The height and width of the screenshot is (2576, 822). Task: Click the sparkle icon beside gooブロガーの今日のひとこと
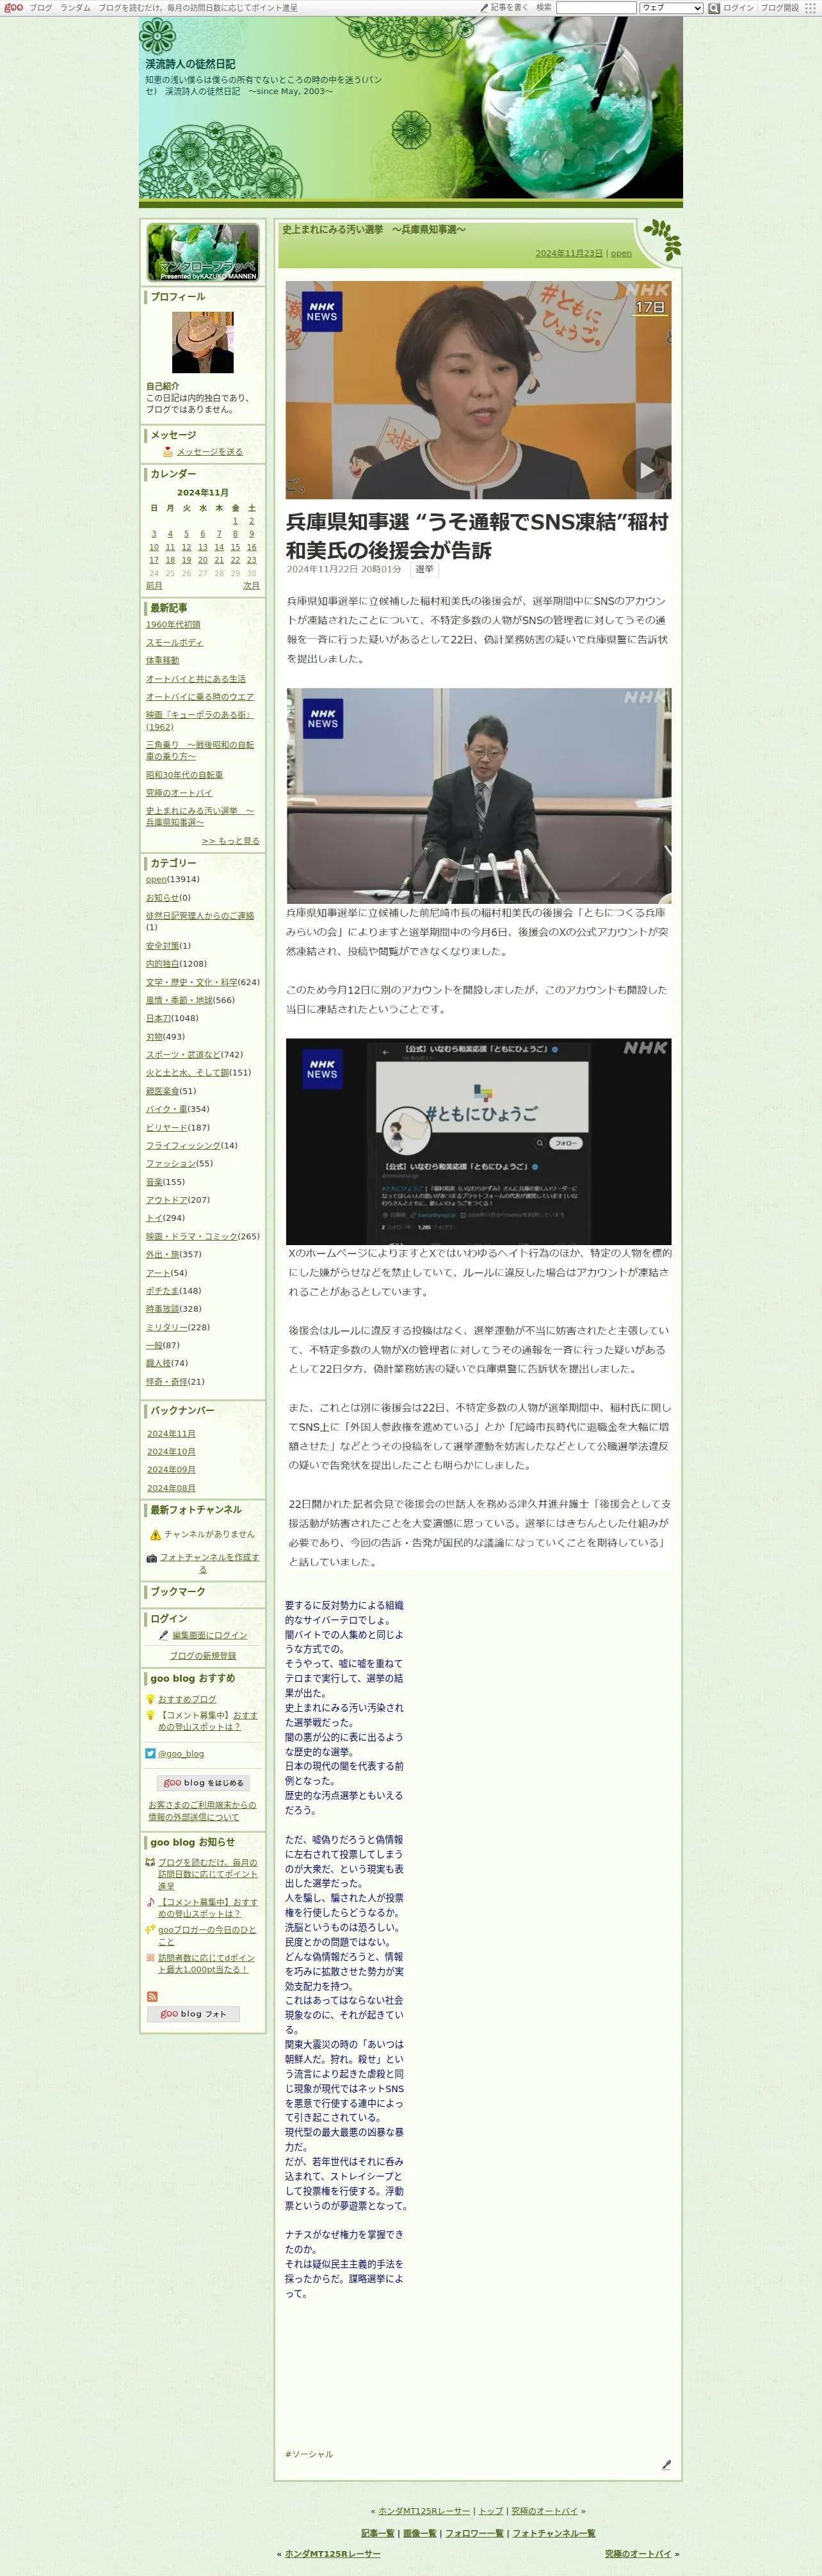coord(151,1929)
